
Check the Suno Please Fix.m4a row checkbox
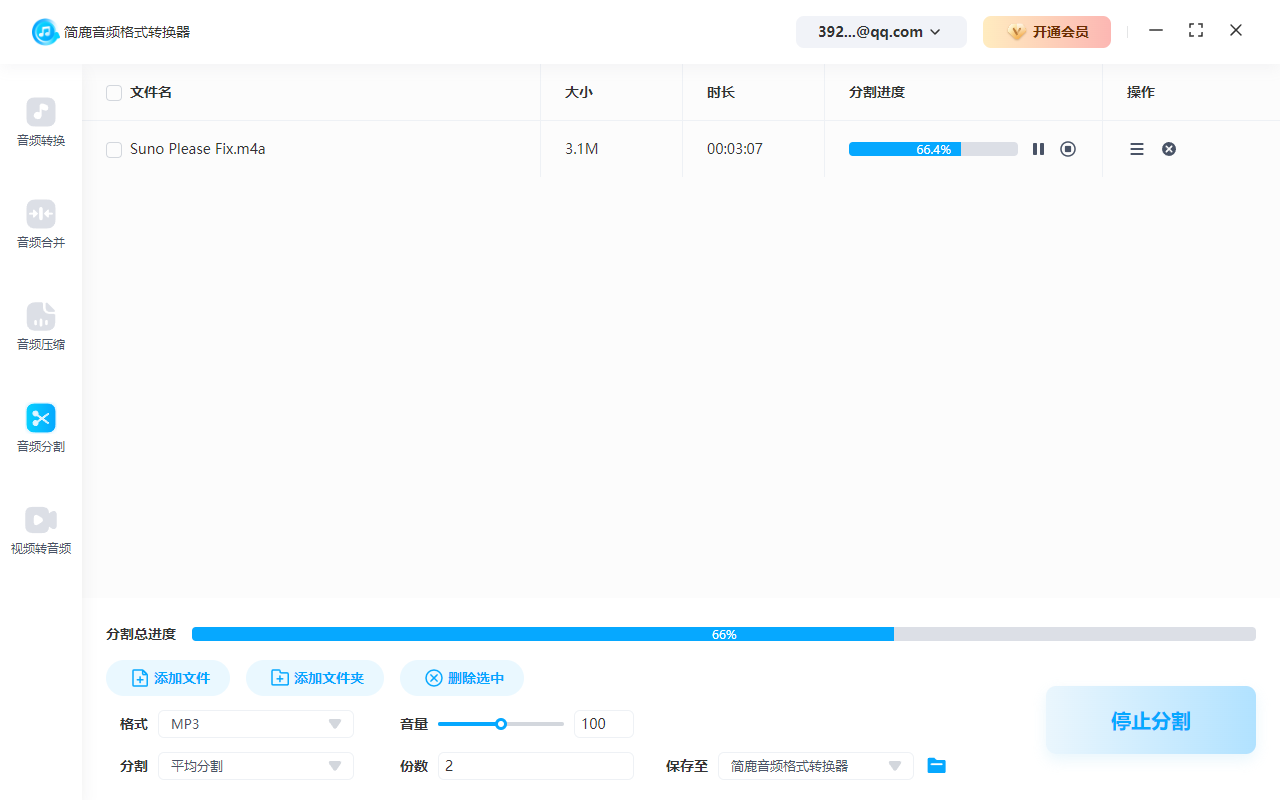114,149
